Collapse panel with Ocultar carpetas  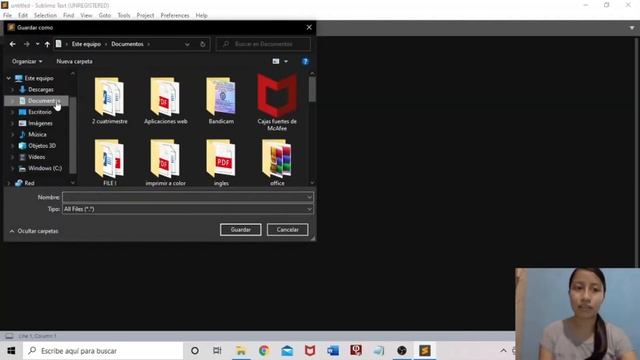[x=34, y=231]
